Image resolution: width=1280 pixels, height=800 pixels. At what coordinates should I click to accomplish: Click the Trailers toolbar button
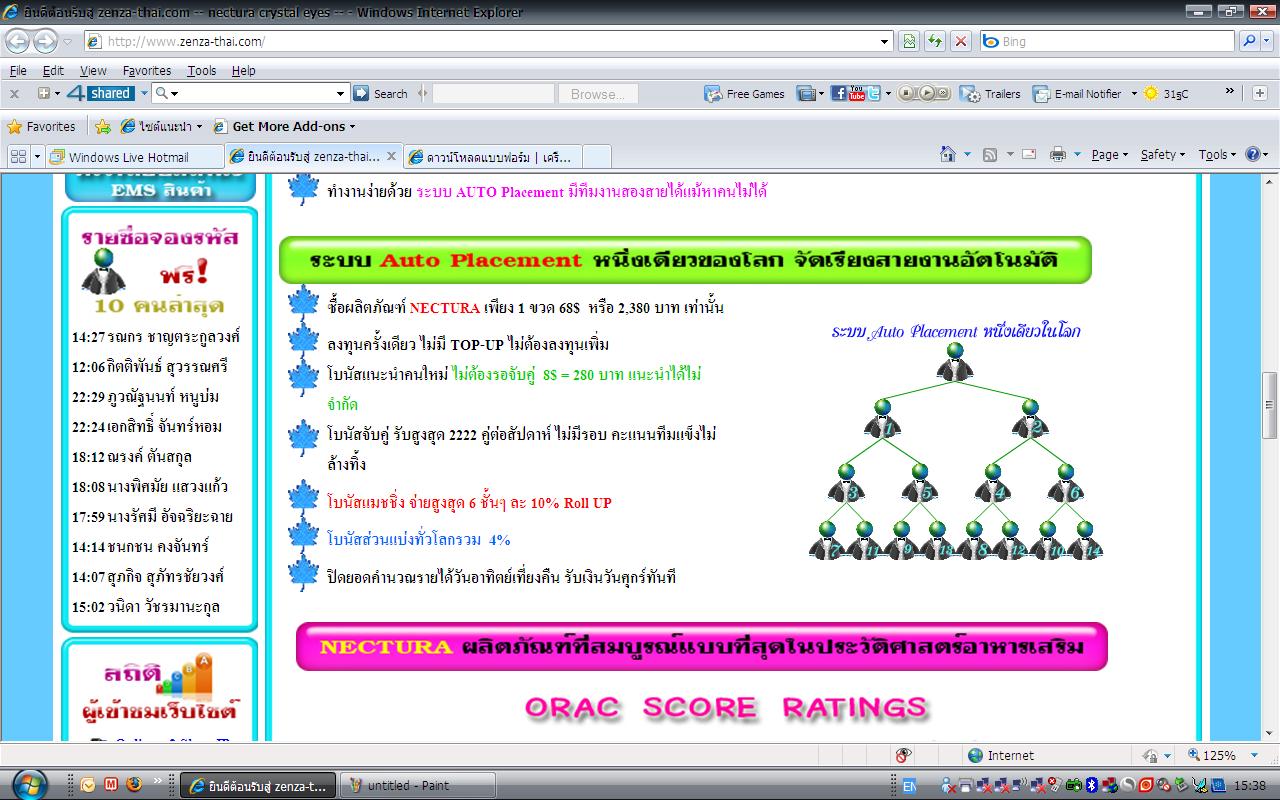click(x=990, y=93)
